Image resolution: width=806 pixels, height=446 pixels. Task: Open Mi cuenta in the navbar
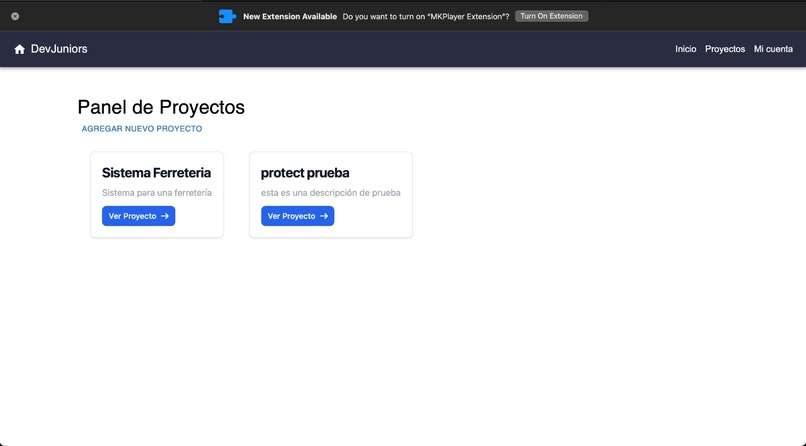(x=773, y=49)
